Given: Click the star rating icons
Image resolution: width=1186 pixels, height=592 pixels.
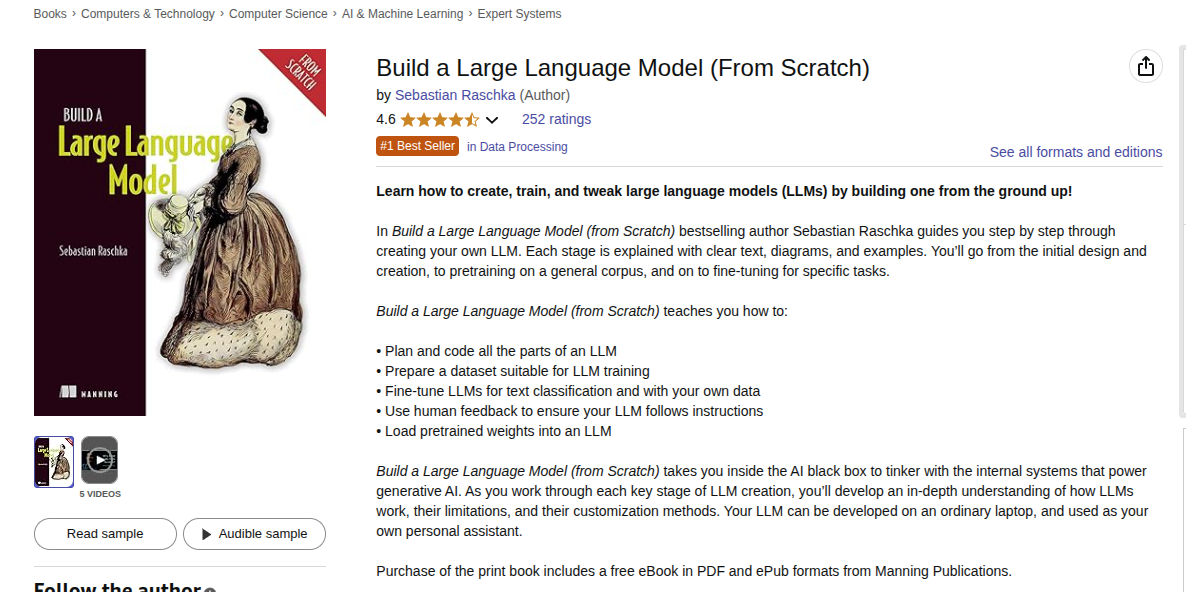Looking at the screenshot, I should [x=439, y=119].
